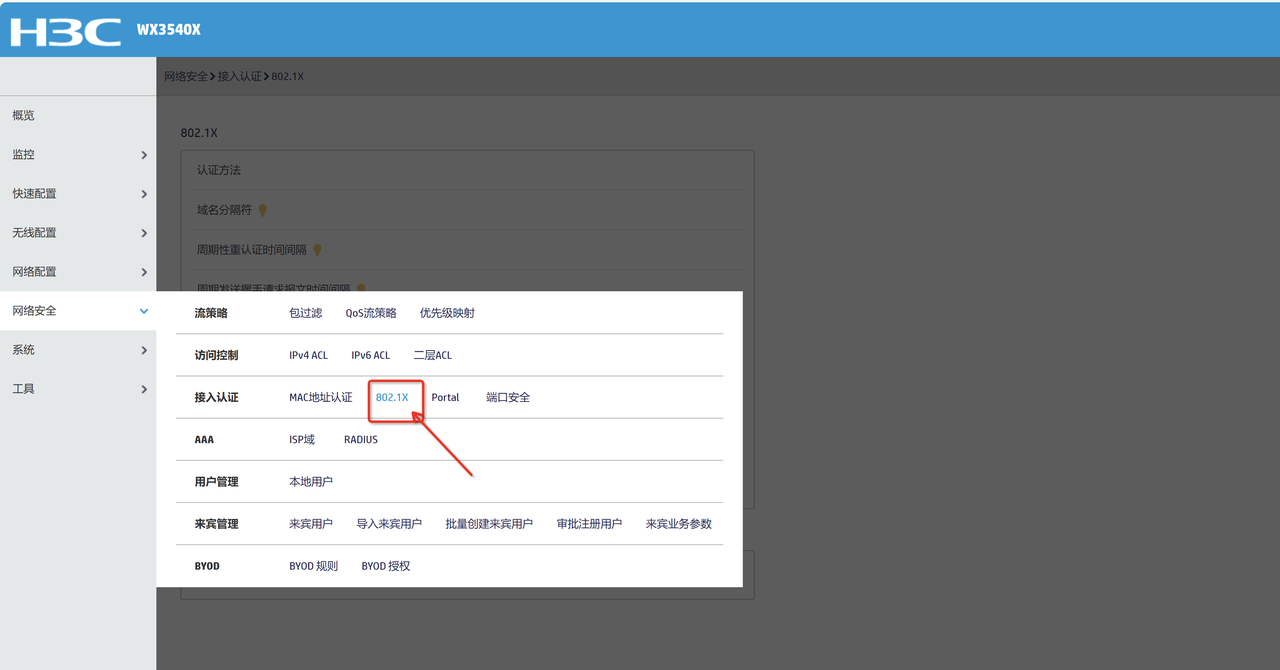Expand the 监控 sidebar chevron
Screen dimensions: 1280x670
tap(144, 155)
